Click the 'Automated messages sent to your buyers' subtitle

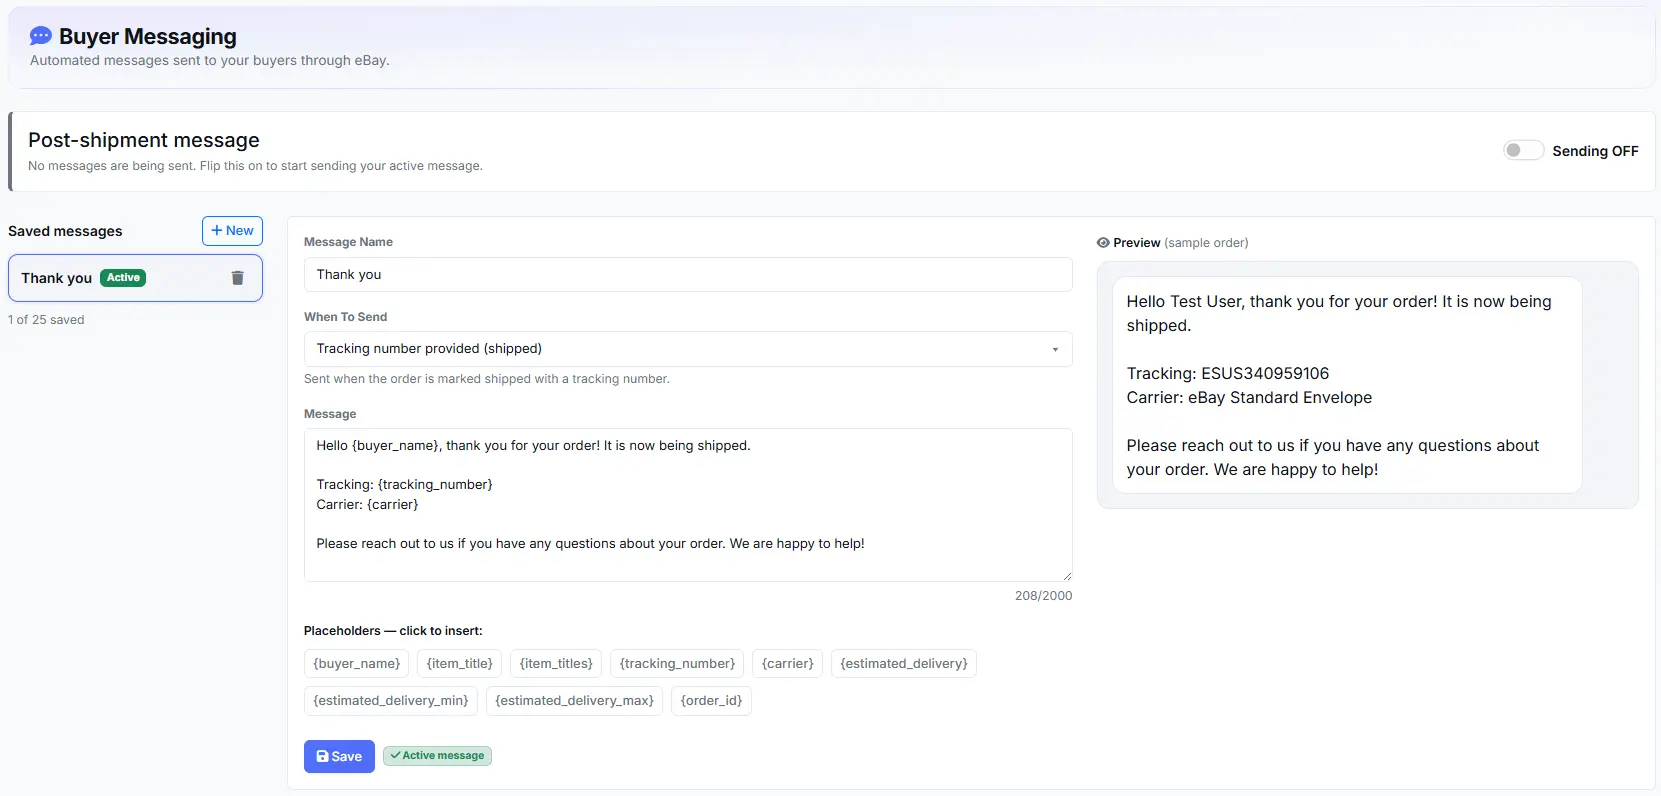210,60
